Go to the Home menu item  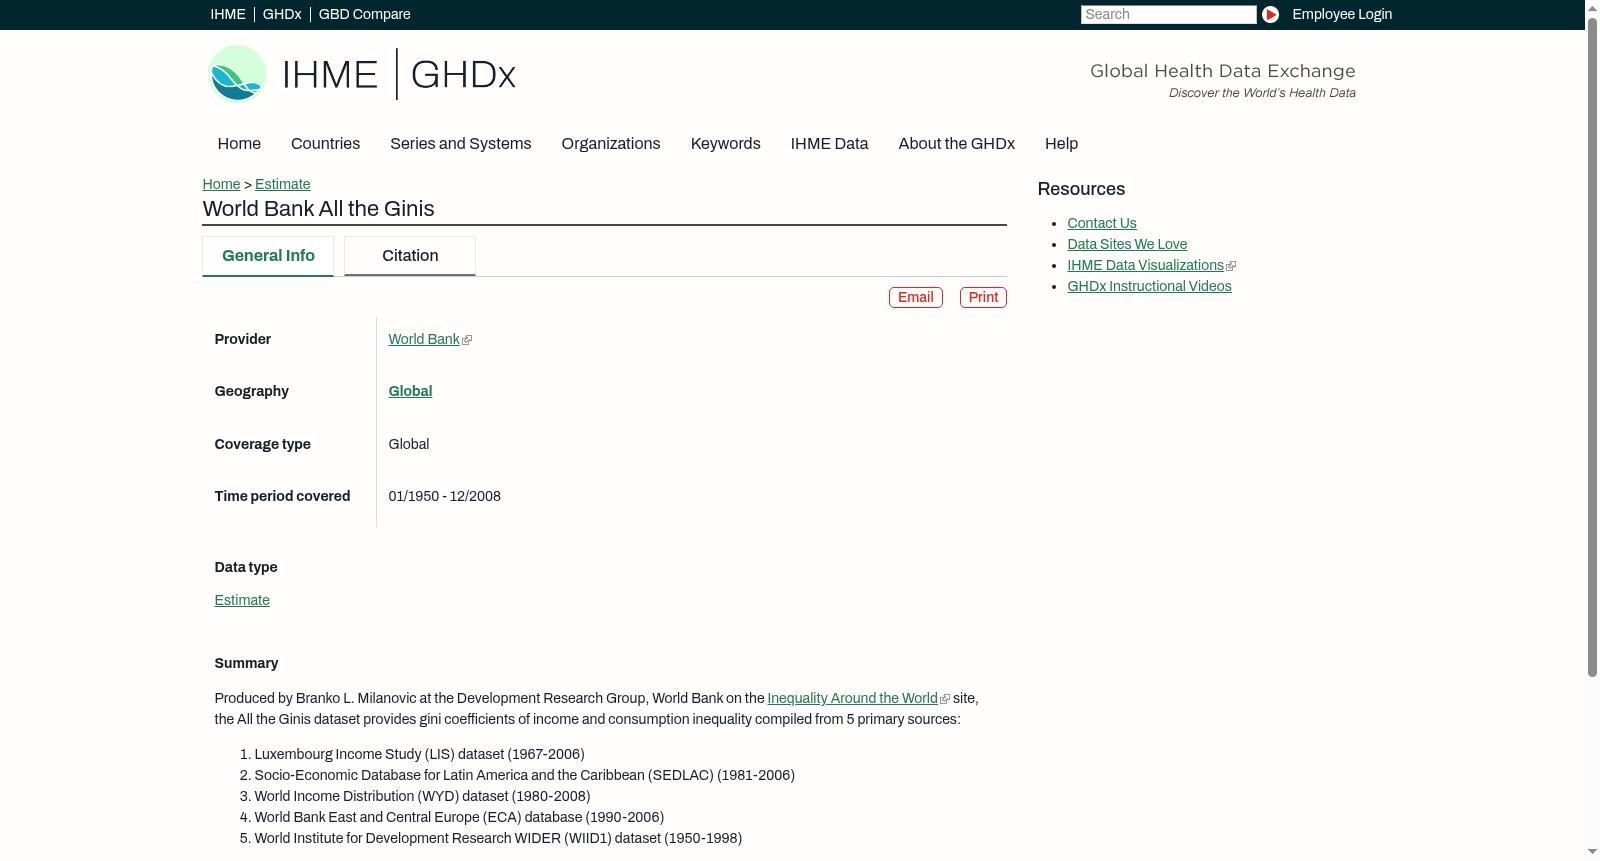point(239,144)
